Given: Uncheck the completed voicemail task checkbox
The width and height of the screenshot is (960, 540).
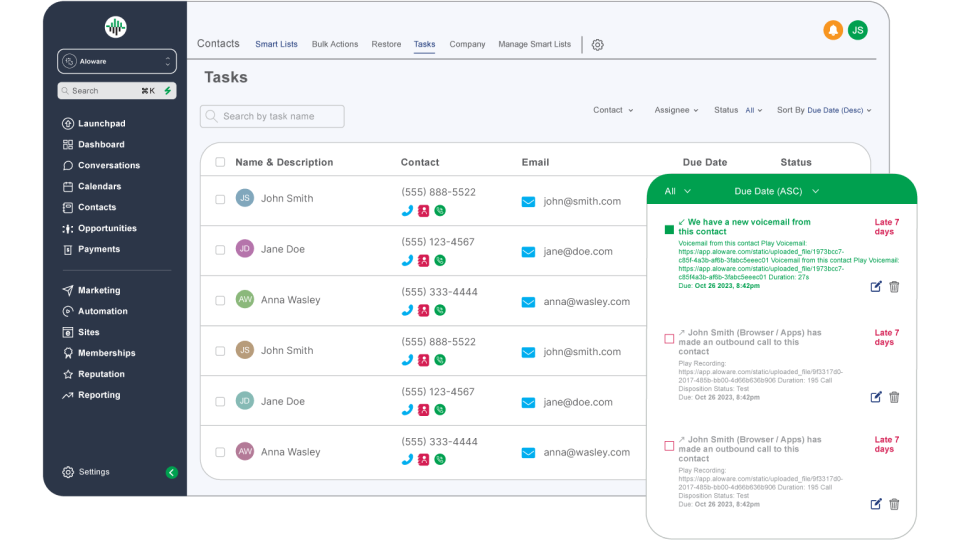Looking at the screenshot, I should (669, 230).
